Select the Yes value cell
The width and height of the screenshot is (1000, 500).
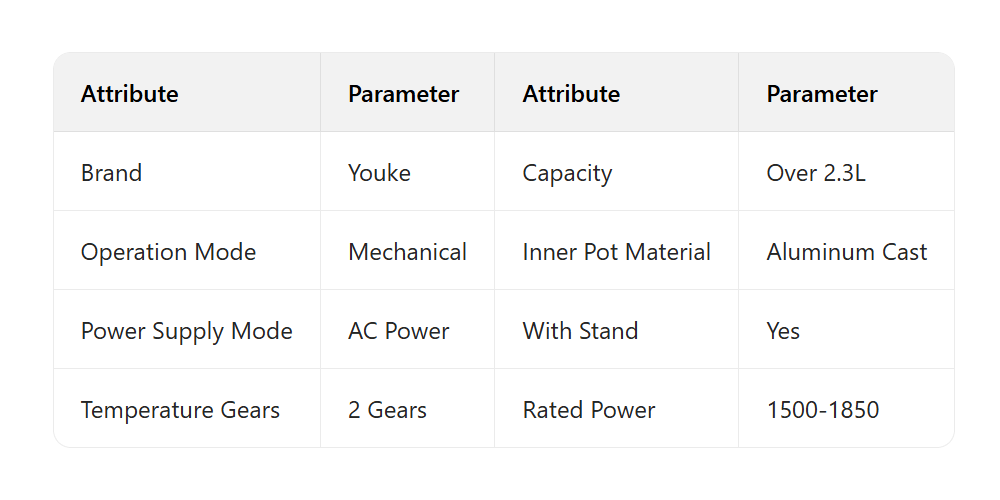(x=783, y=331)
